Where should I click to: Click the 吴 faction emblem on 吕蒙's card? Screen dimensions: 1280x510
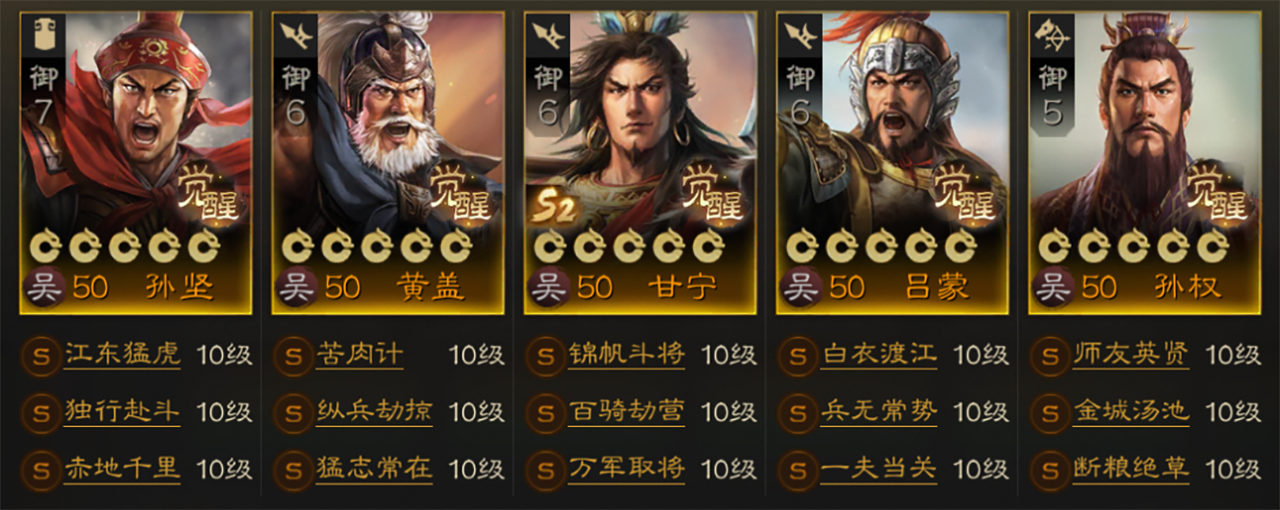click(798, 287)
